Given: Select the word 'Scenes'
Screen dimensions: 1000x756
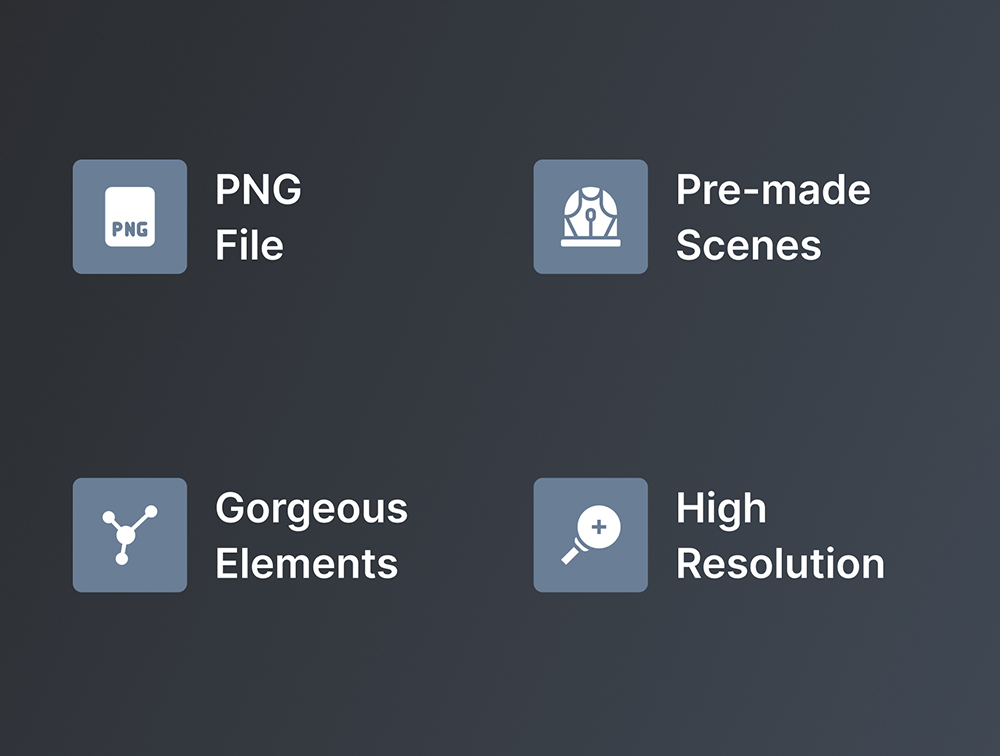Looking at the screenshot, I should 748,245.
